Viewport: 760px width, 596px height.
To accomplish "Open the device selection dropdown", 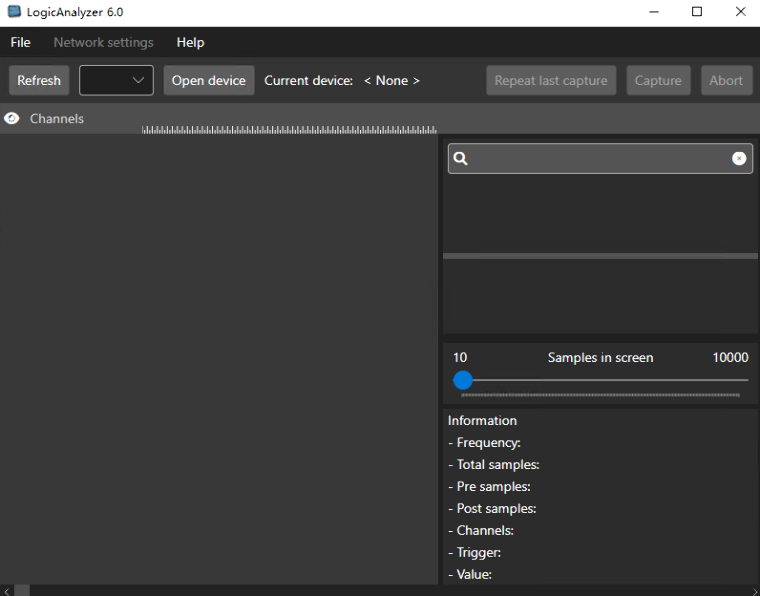I will click(x=116, y=80).
